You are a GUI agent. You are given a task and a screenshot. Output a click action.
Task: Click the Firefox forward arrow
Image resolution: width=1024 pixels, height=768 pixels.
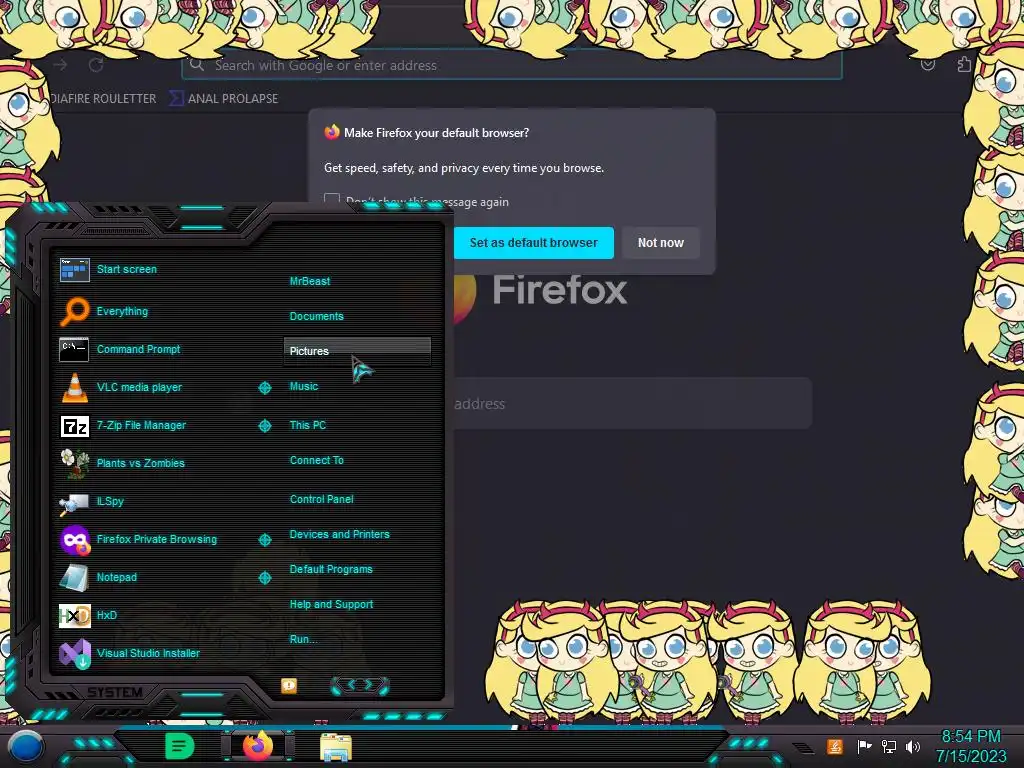coord(61,65)
